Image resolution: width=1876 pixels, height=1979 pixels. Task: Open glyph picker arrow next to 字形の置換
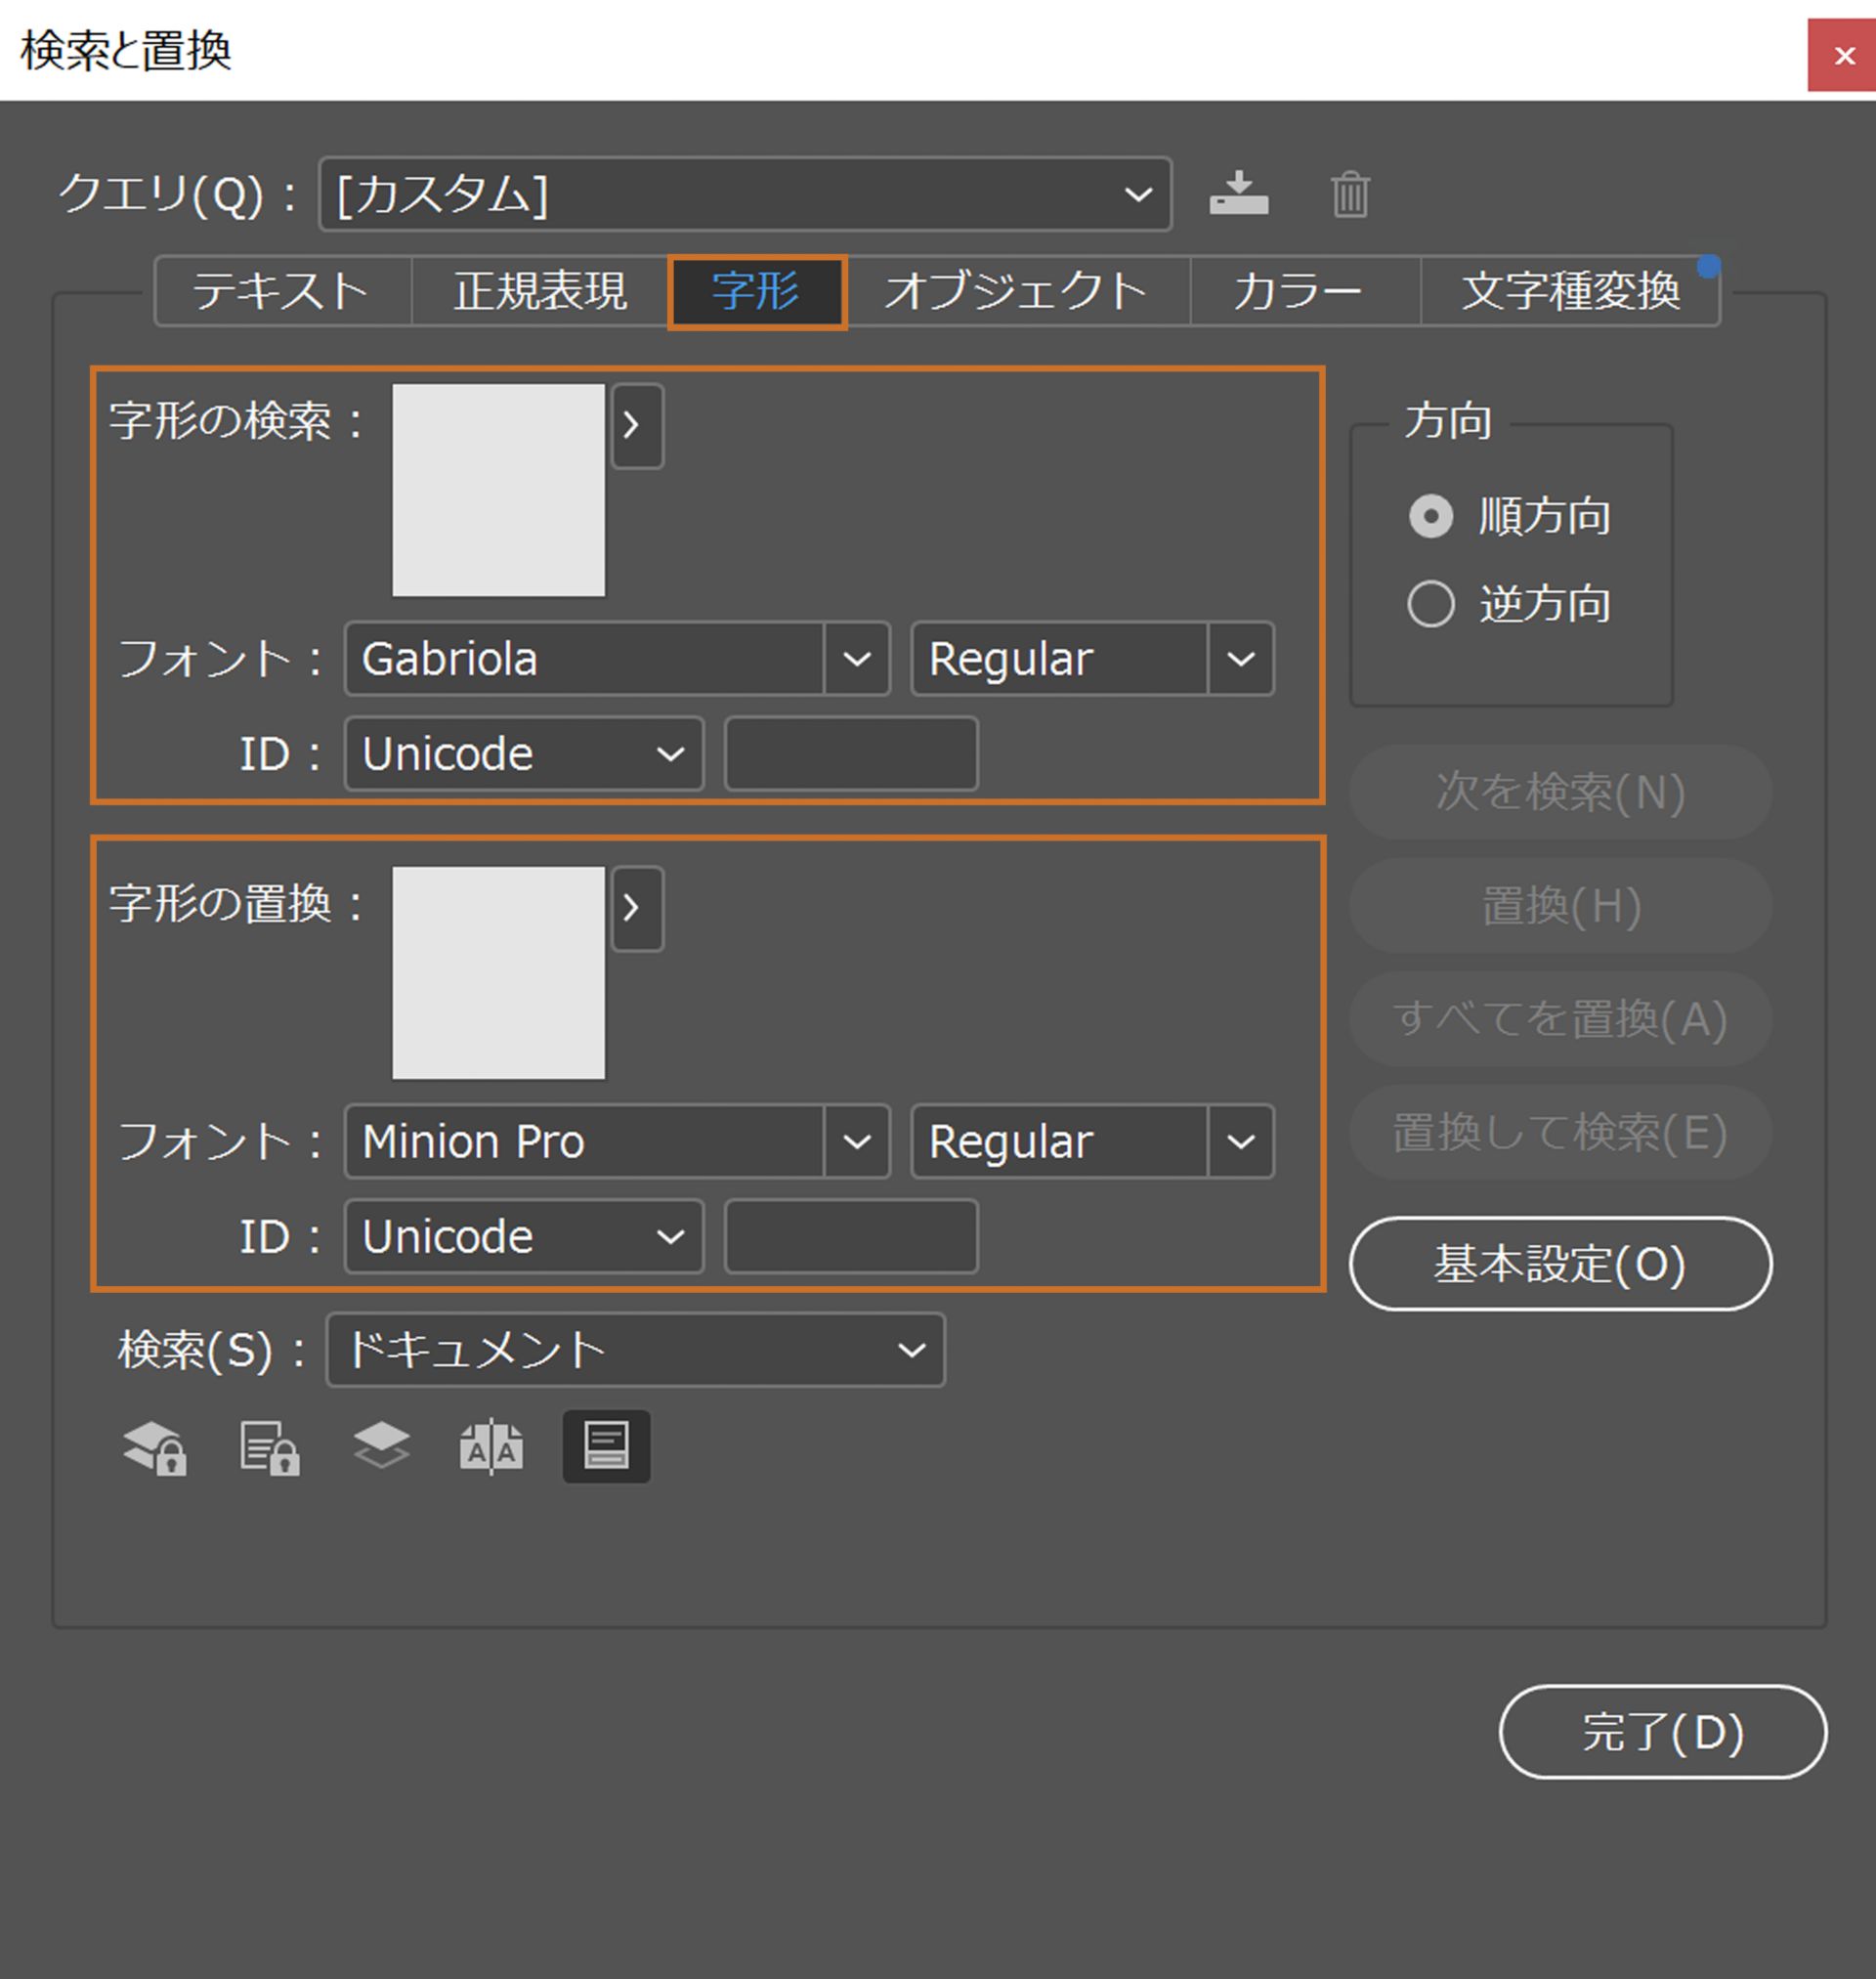click(637, 908)
